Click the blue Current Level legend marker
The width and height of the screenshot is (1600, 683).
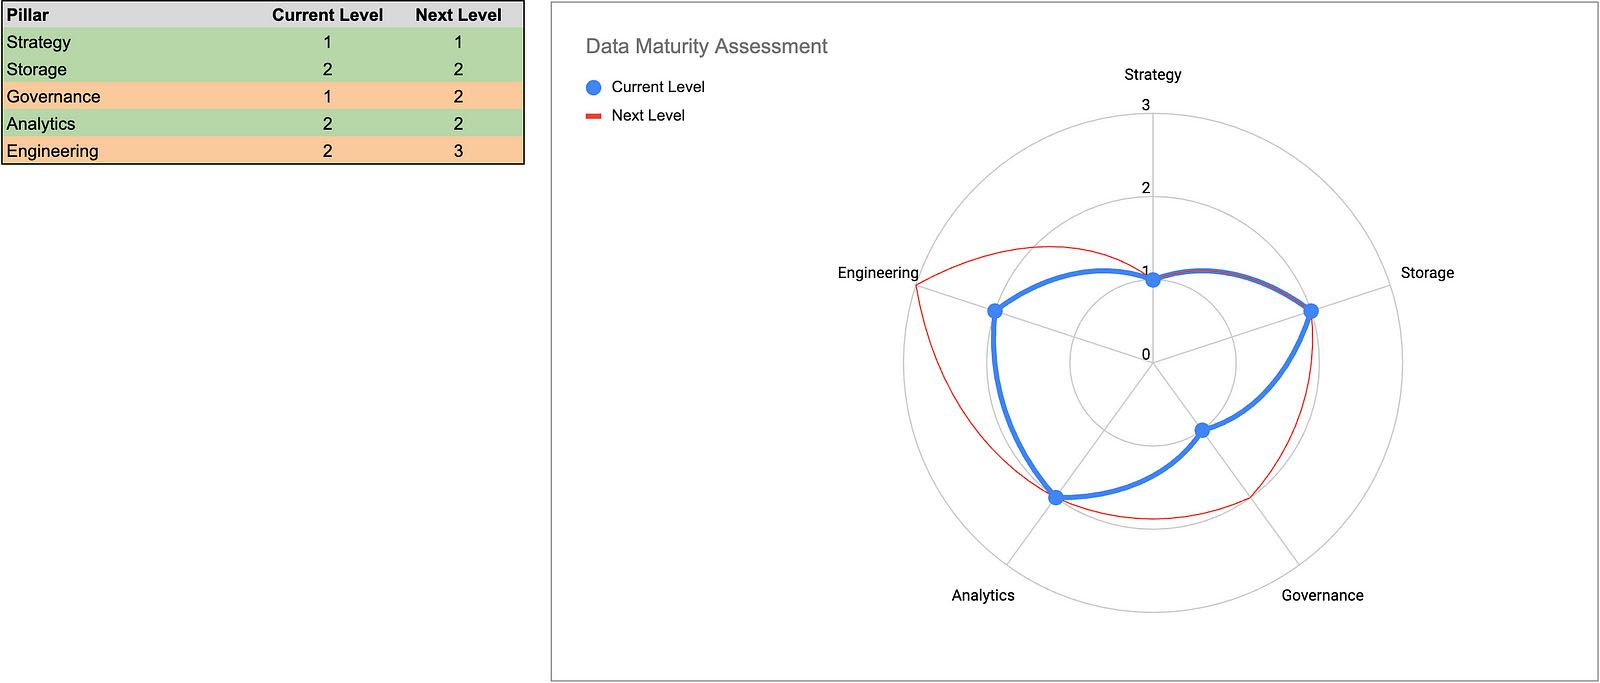593,87
